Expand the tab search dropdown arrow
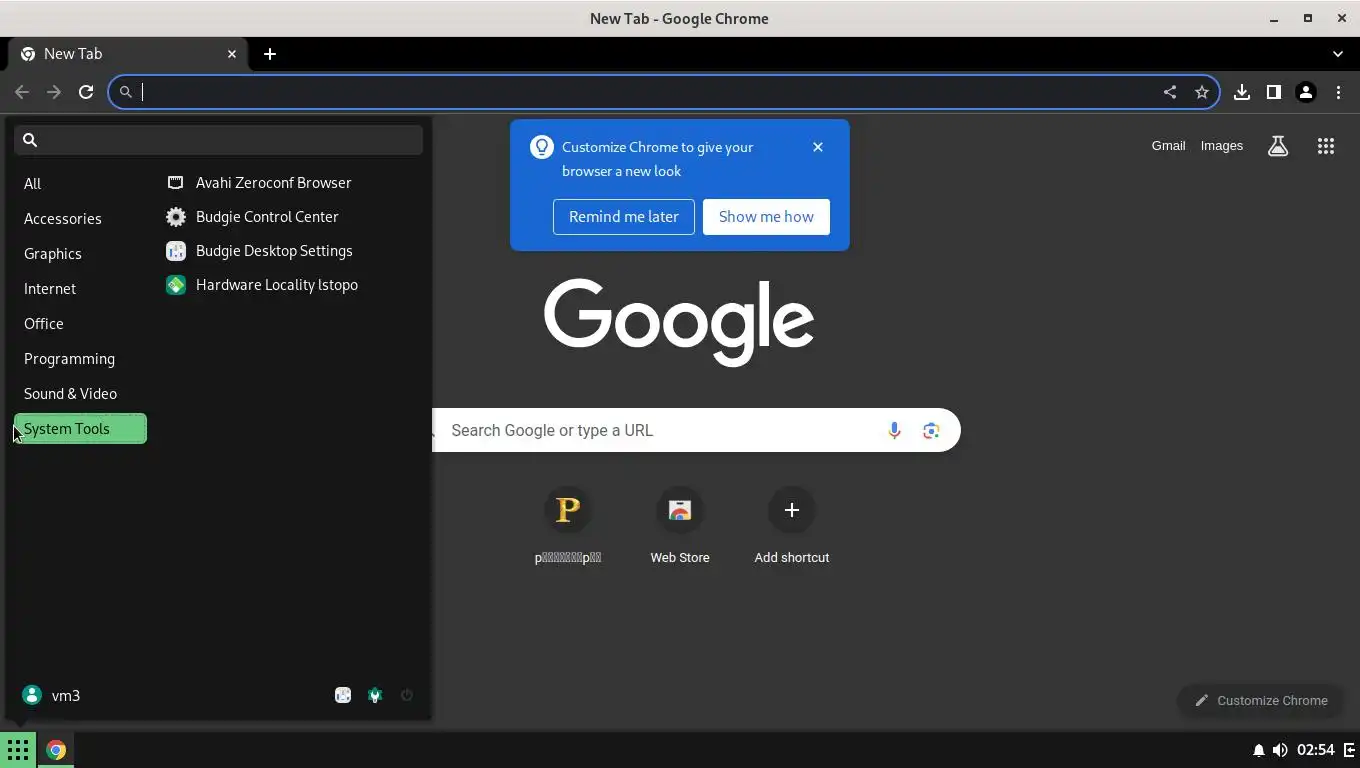Screen dimensions: 1360x768 coord(1338,54)
